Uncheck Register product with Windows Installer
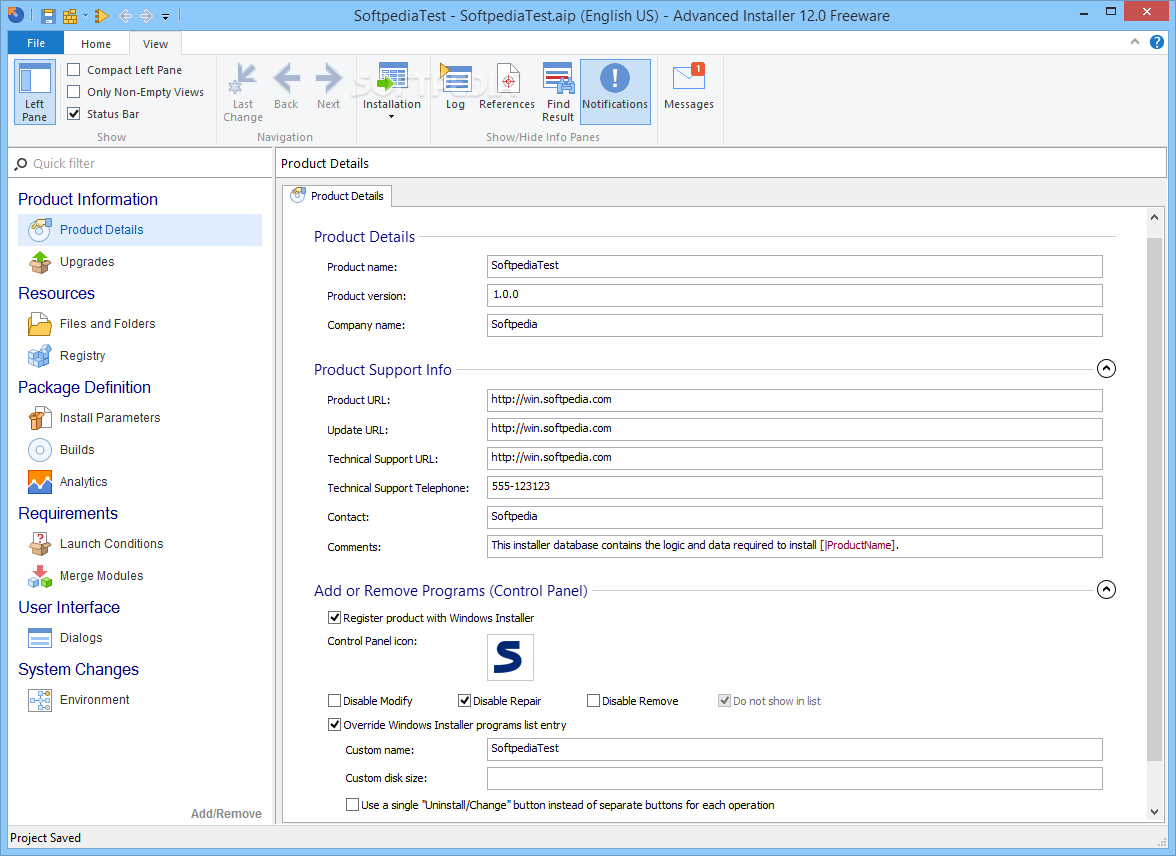The image size is (1176, 856). (x=334, y=618)
